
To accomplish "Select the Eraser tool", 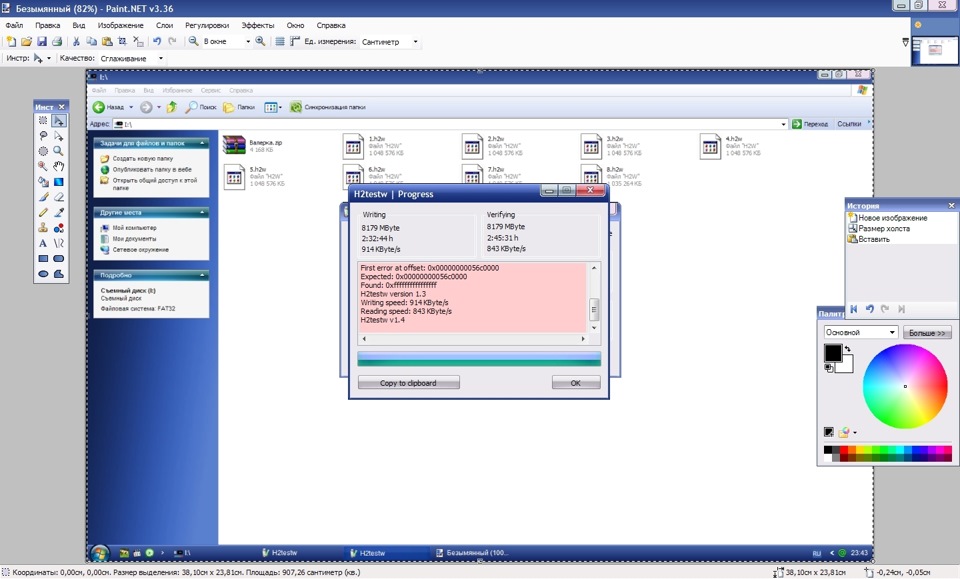I will (x=59, y=197).
